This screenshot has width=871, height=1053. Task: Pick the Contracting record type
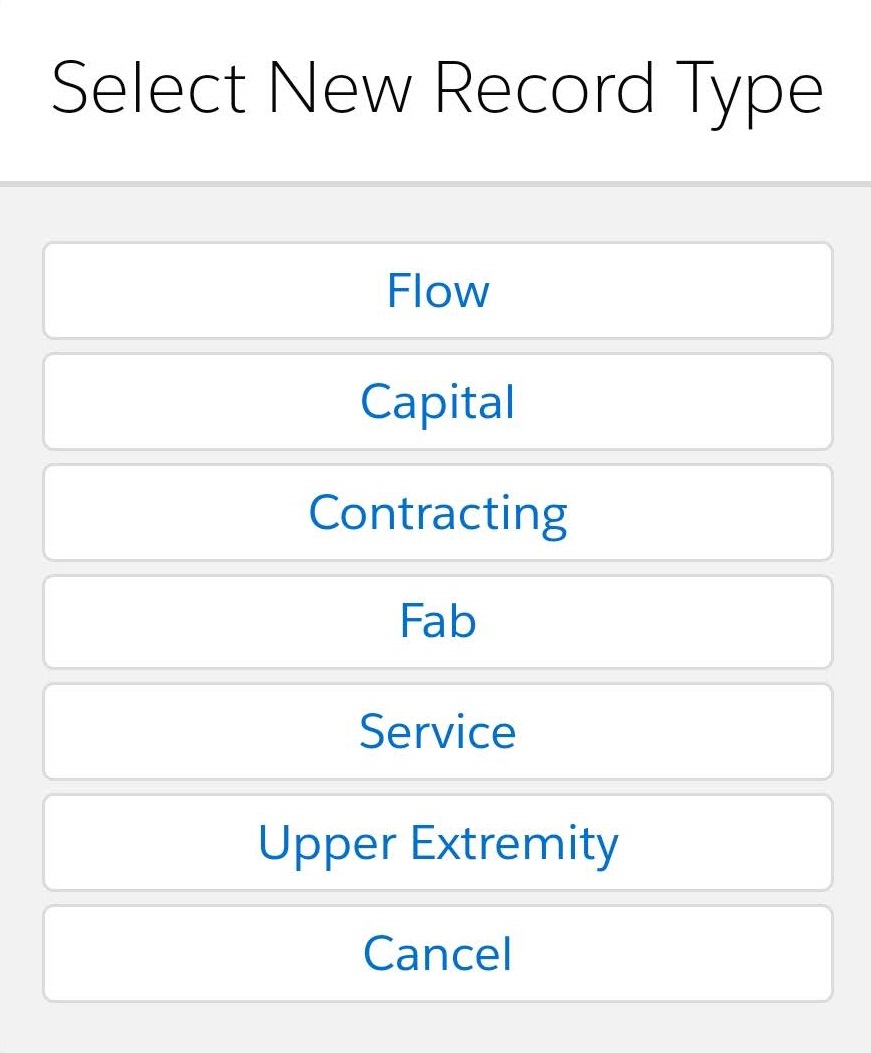coord(437,512)
